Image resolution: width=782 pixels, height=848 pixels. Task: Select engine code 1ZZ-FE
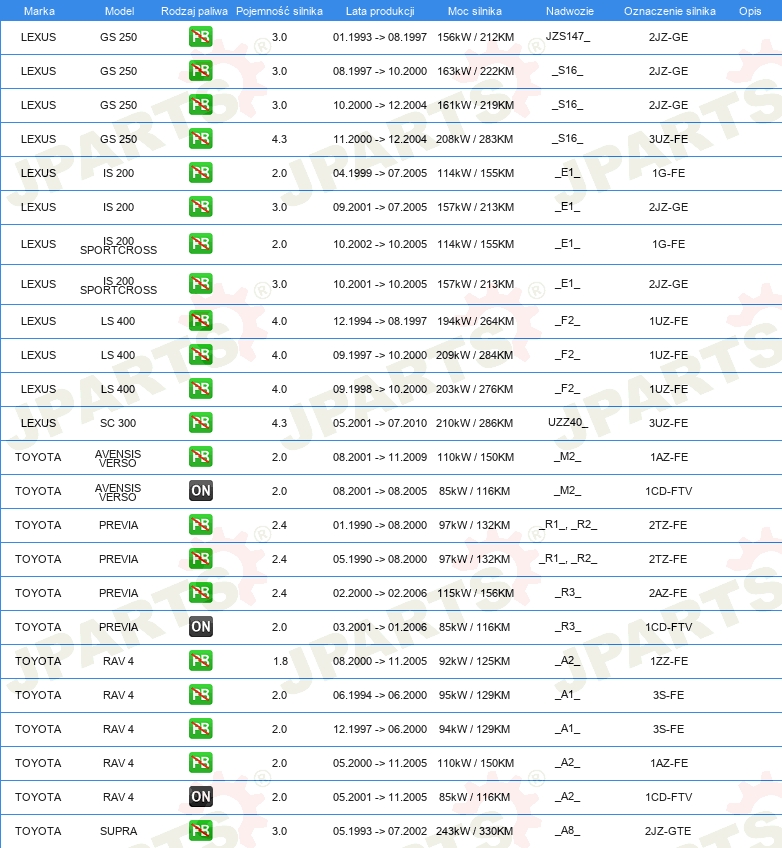click(x=669, y=661)
